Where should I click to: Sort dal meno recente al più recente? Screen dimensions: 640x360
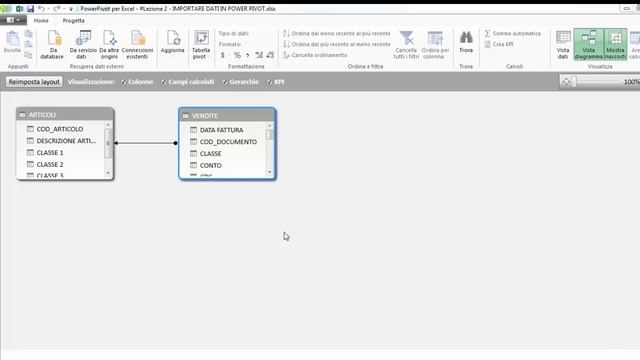(337, 33)
